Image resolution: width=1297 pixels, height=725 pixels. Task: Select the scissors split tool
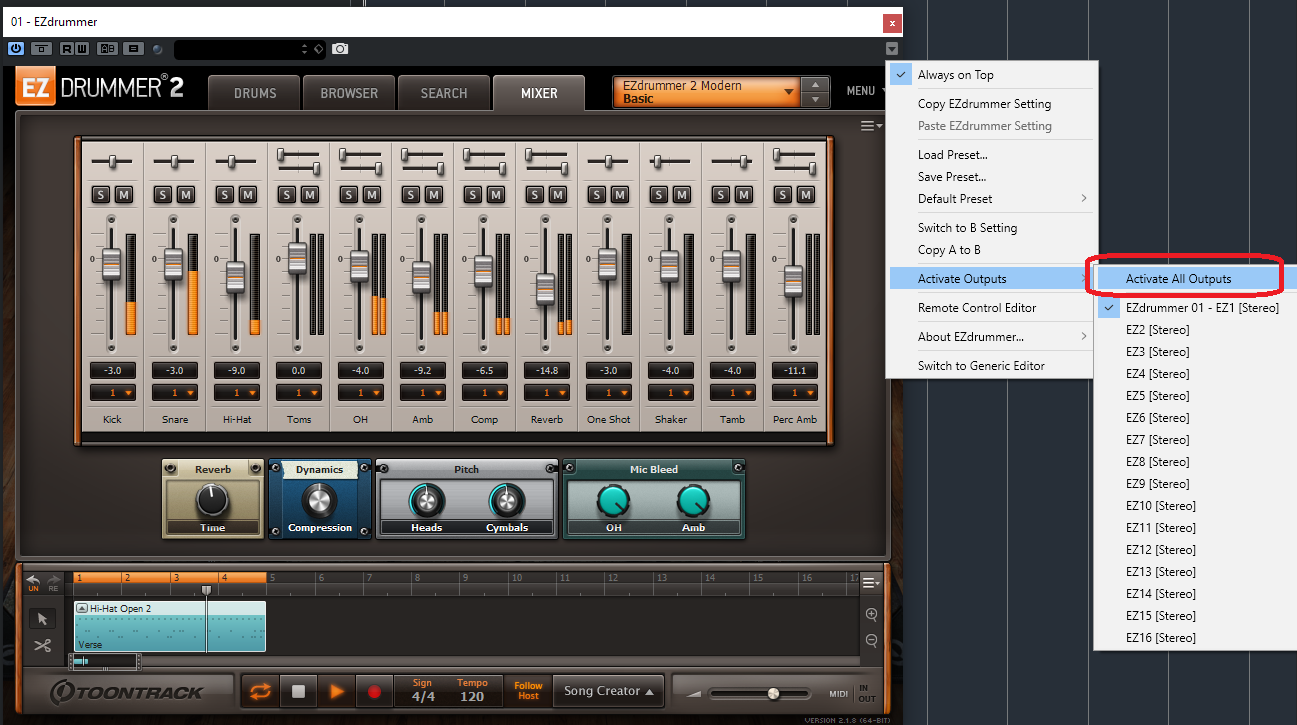[x=42, y=645]
